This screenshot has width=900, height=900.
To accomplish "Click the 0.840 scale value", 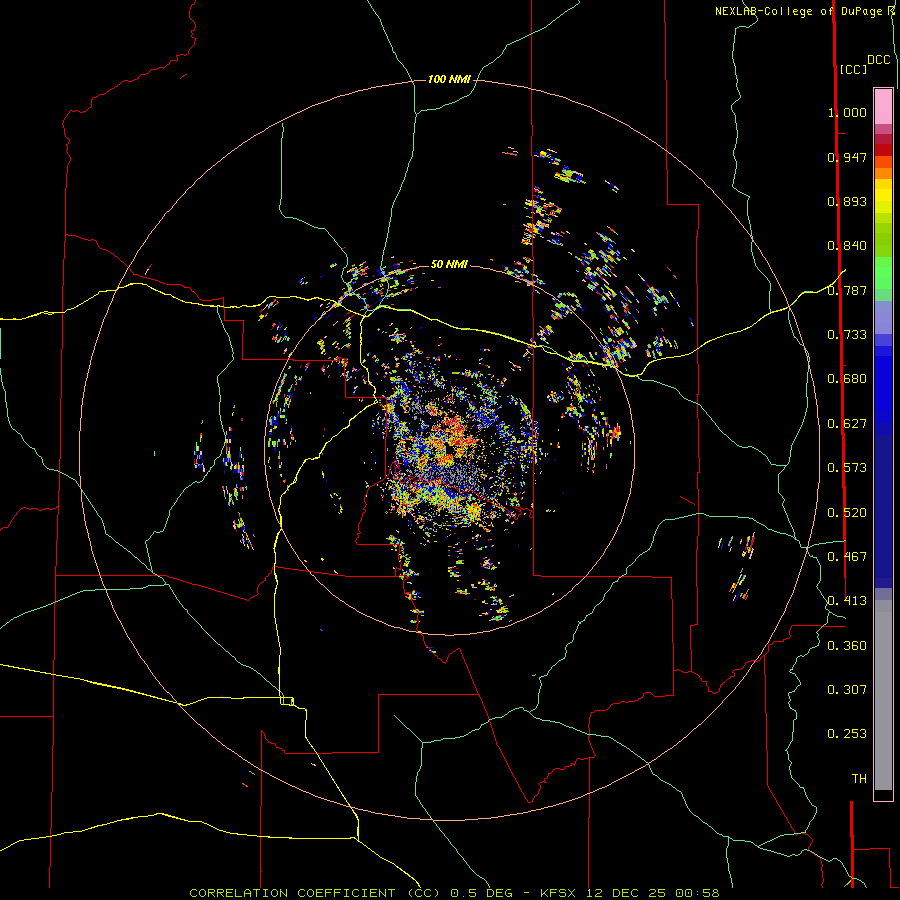I will tap(847, 246).
